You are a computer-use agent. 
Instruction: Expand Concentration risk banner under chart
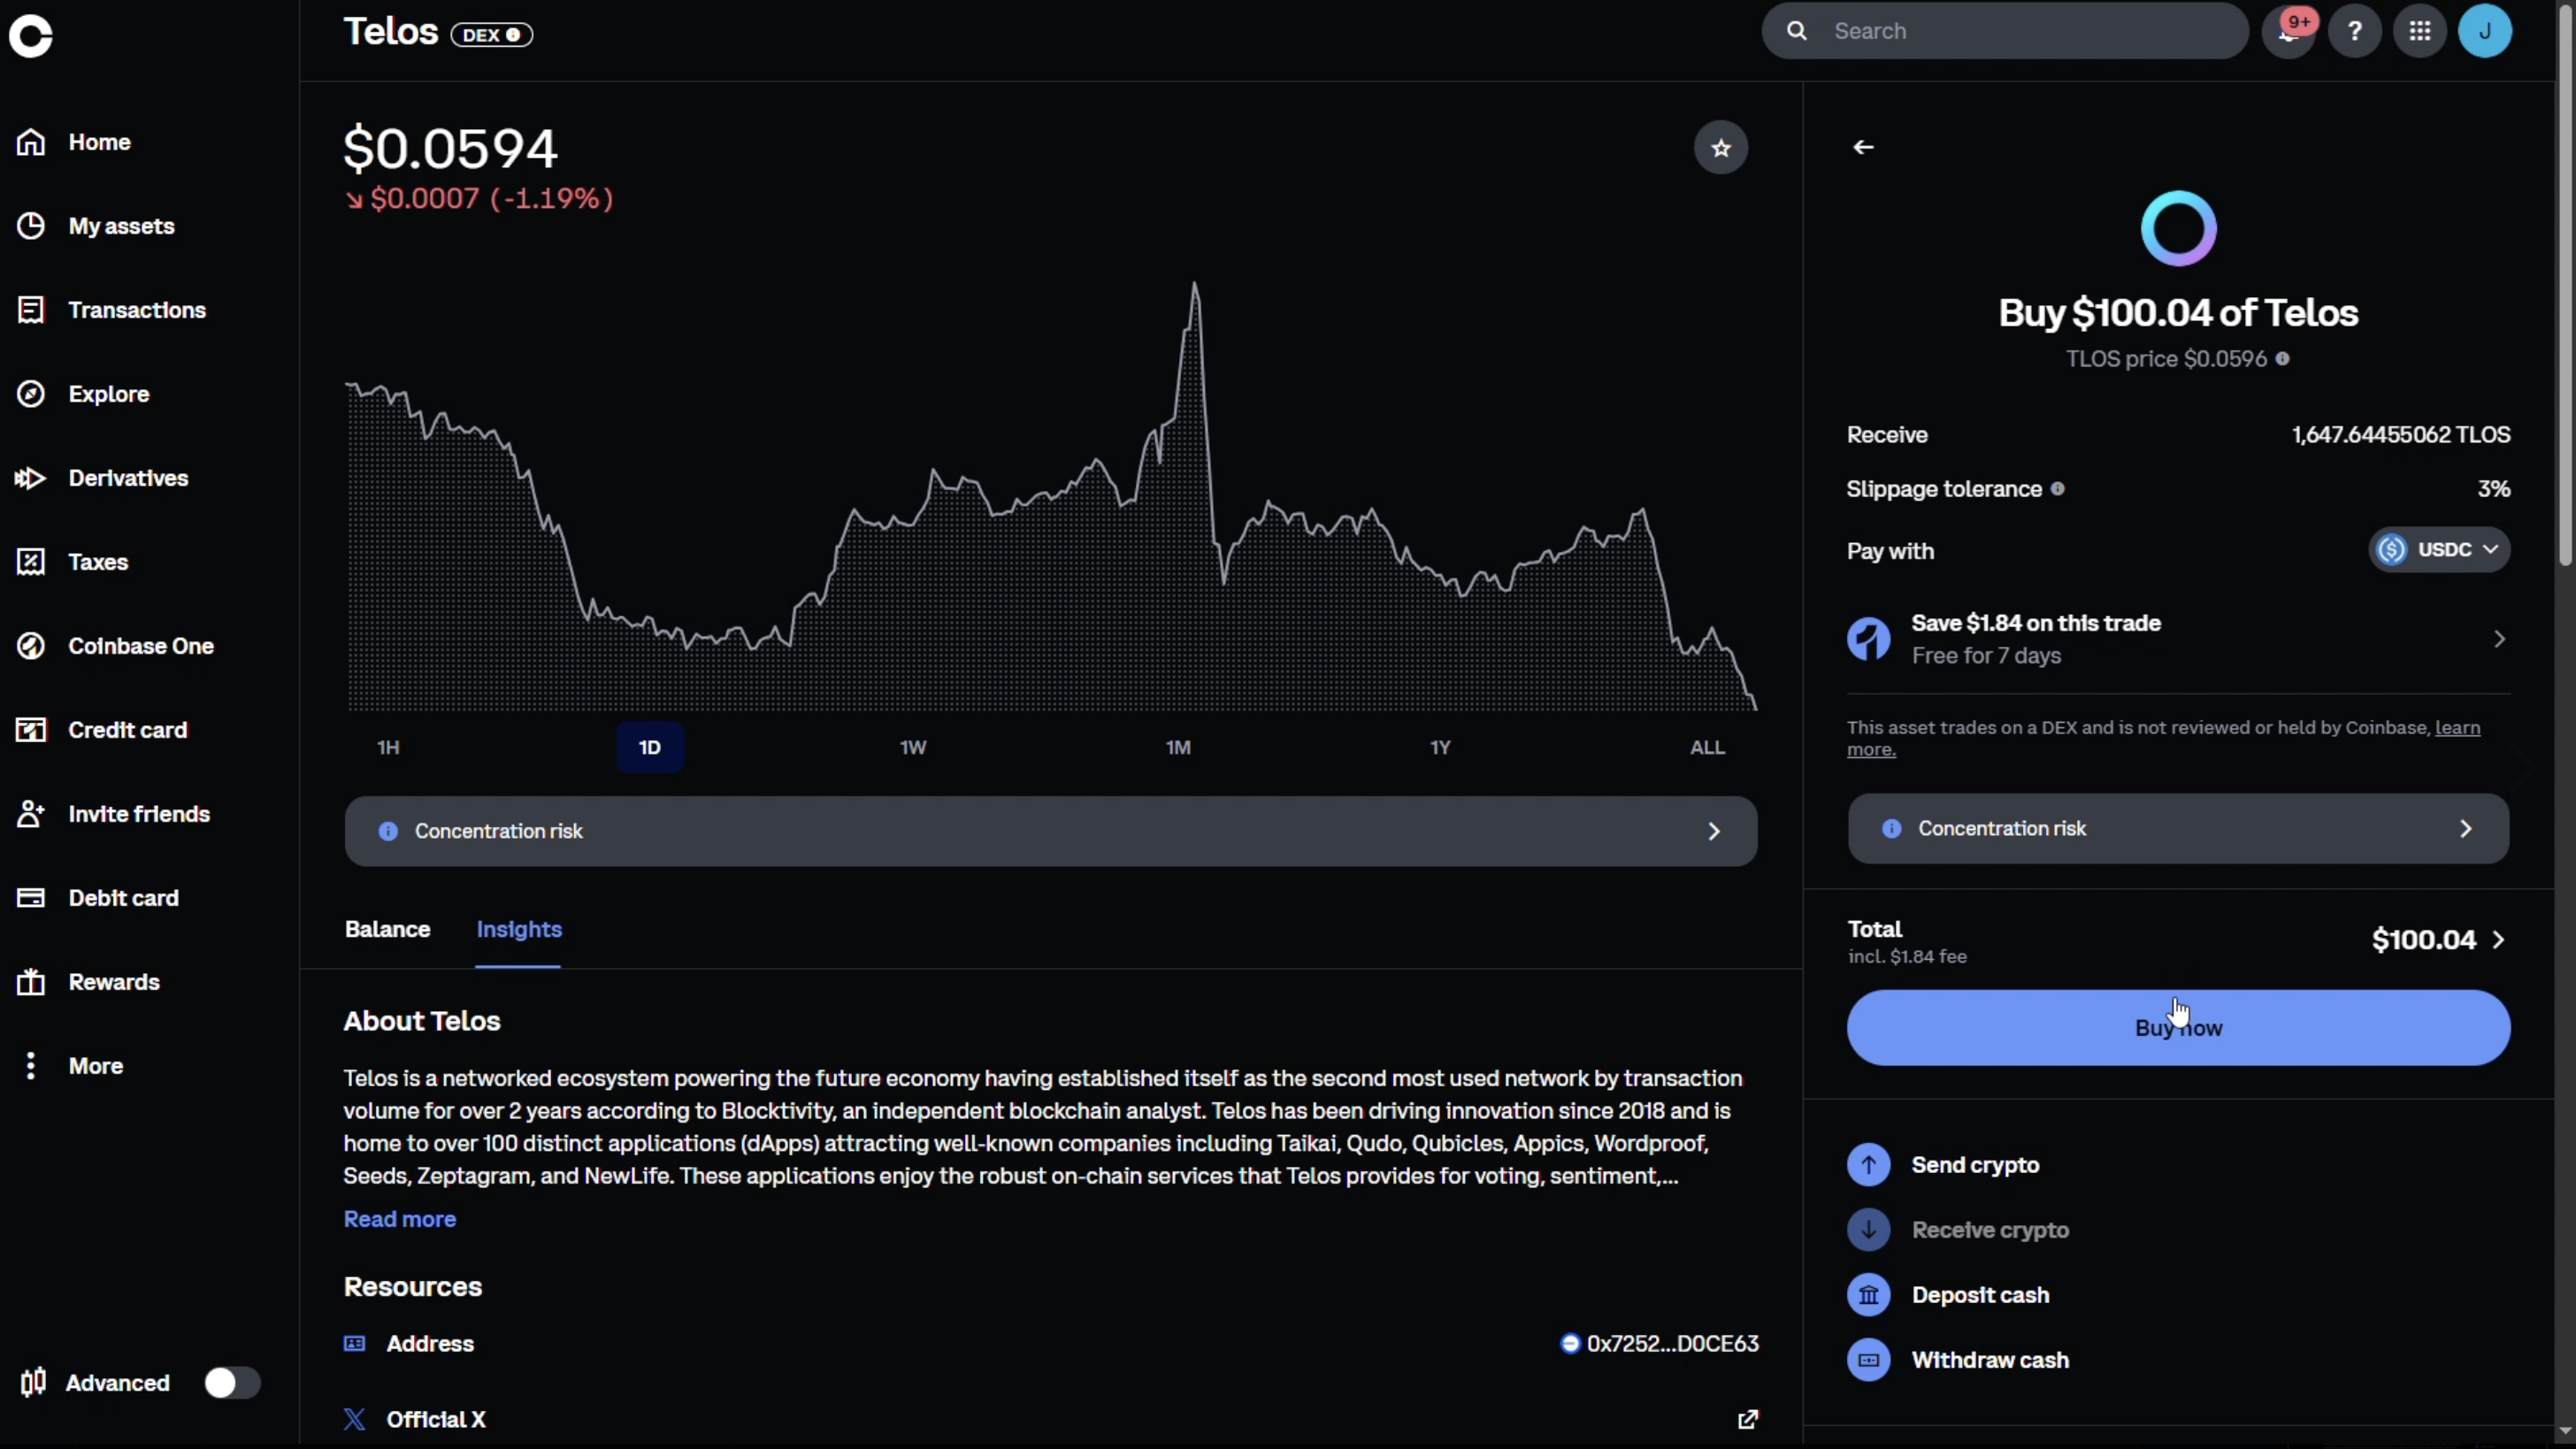1050,831
